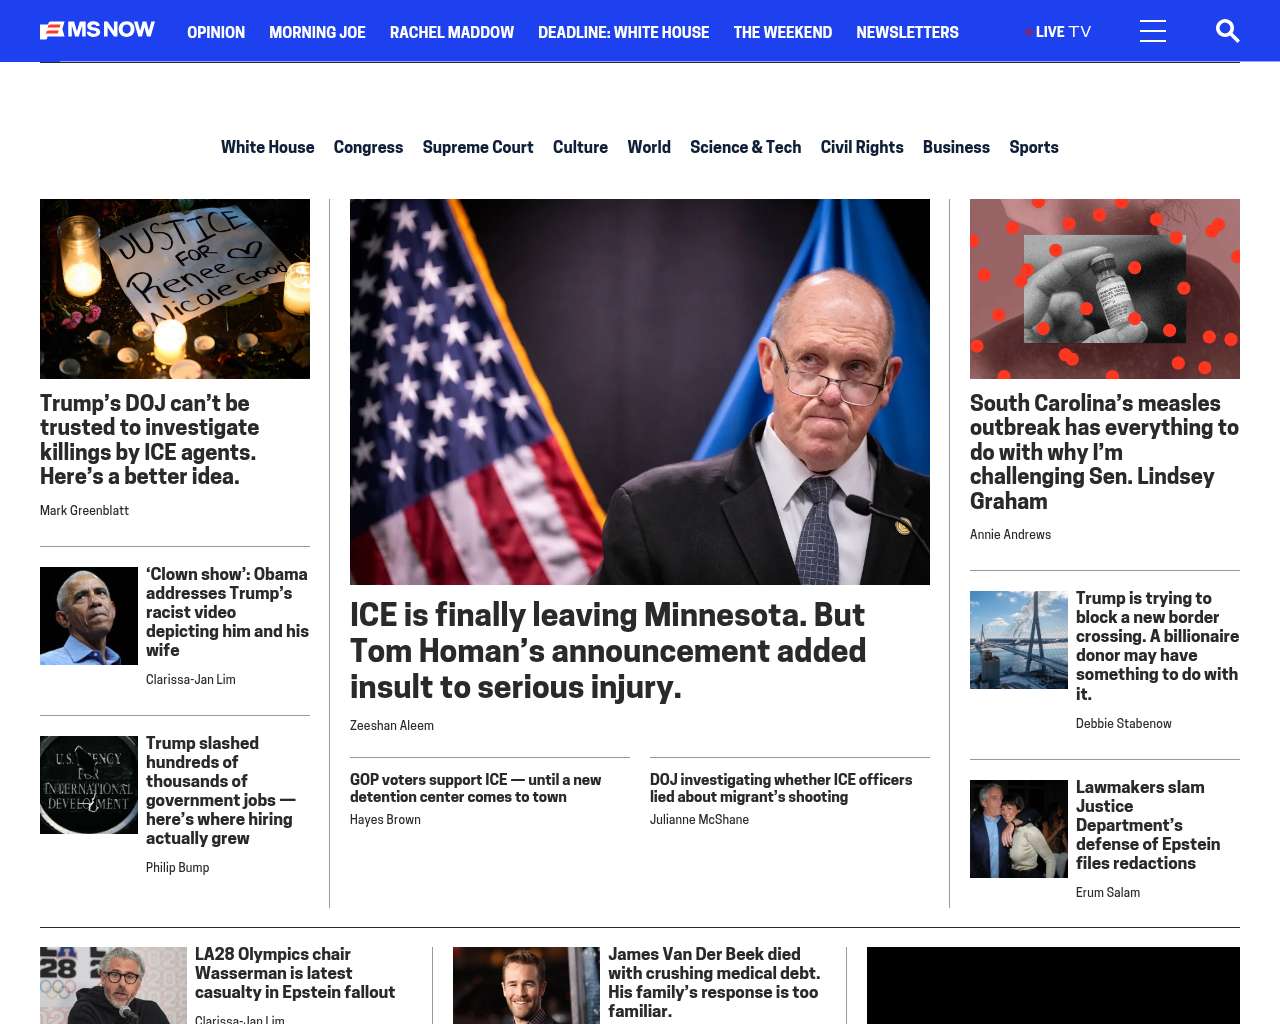The width and height of the screenshot is (1280, 1024).
Task: Go to Morning Joe section
Action: [x=317, y=32]
